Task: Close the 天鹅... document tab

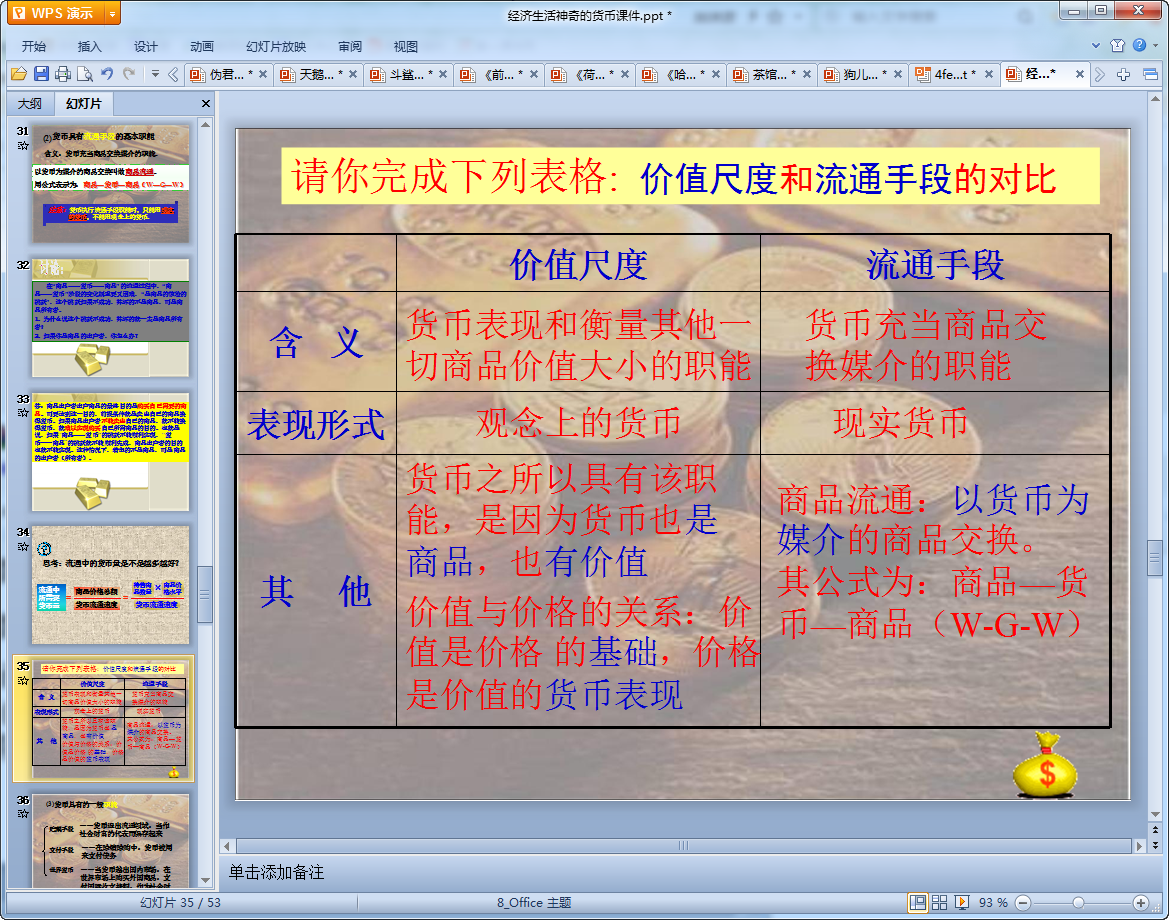Action: coord(353,75)
